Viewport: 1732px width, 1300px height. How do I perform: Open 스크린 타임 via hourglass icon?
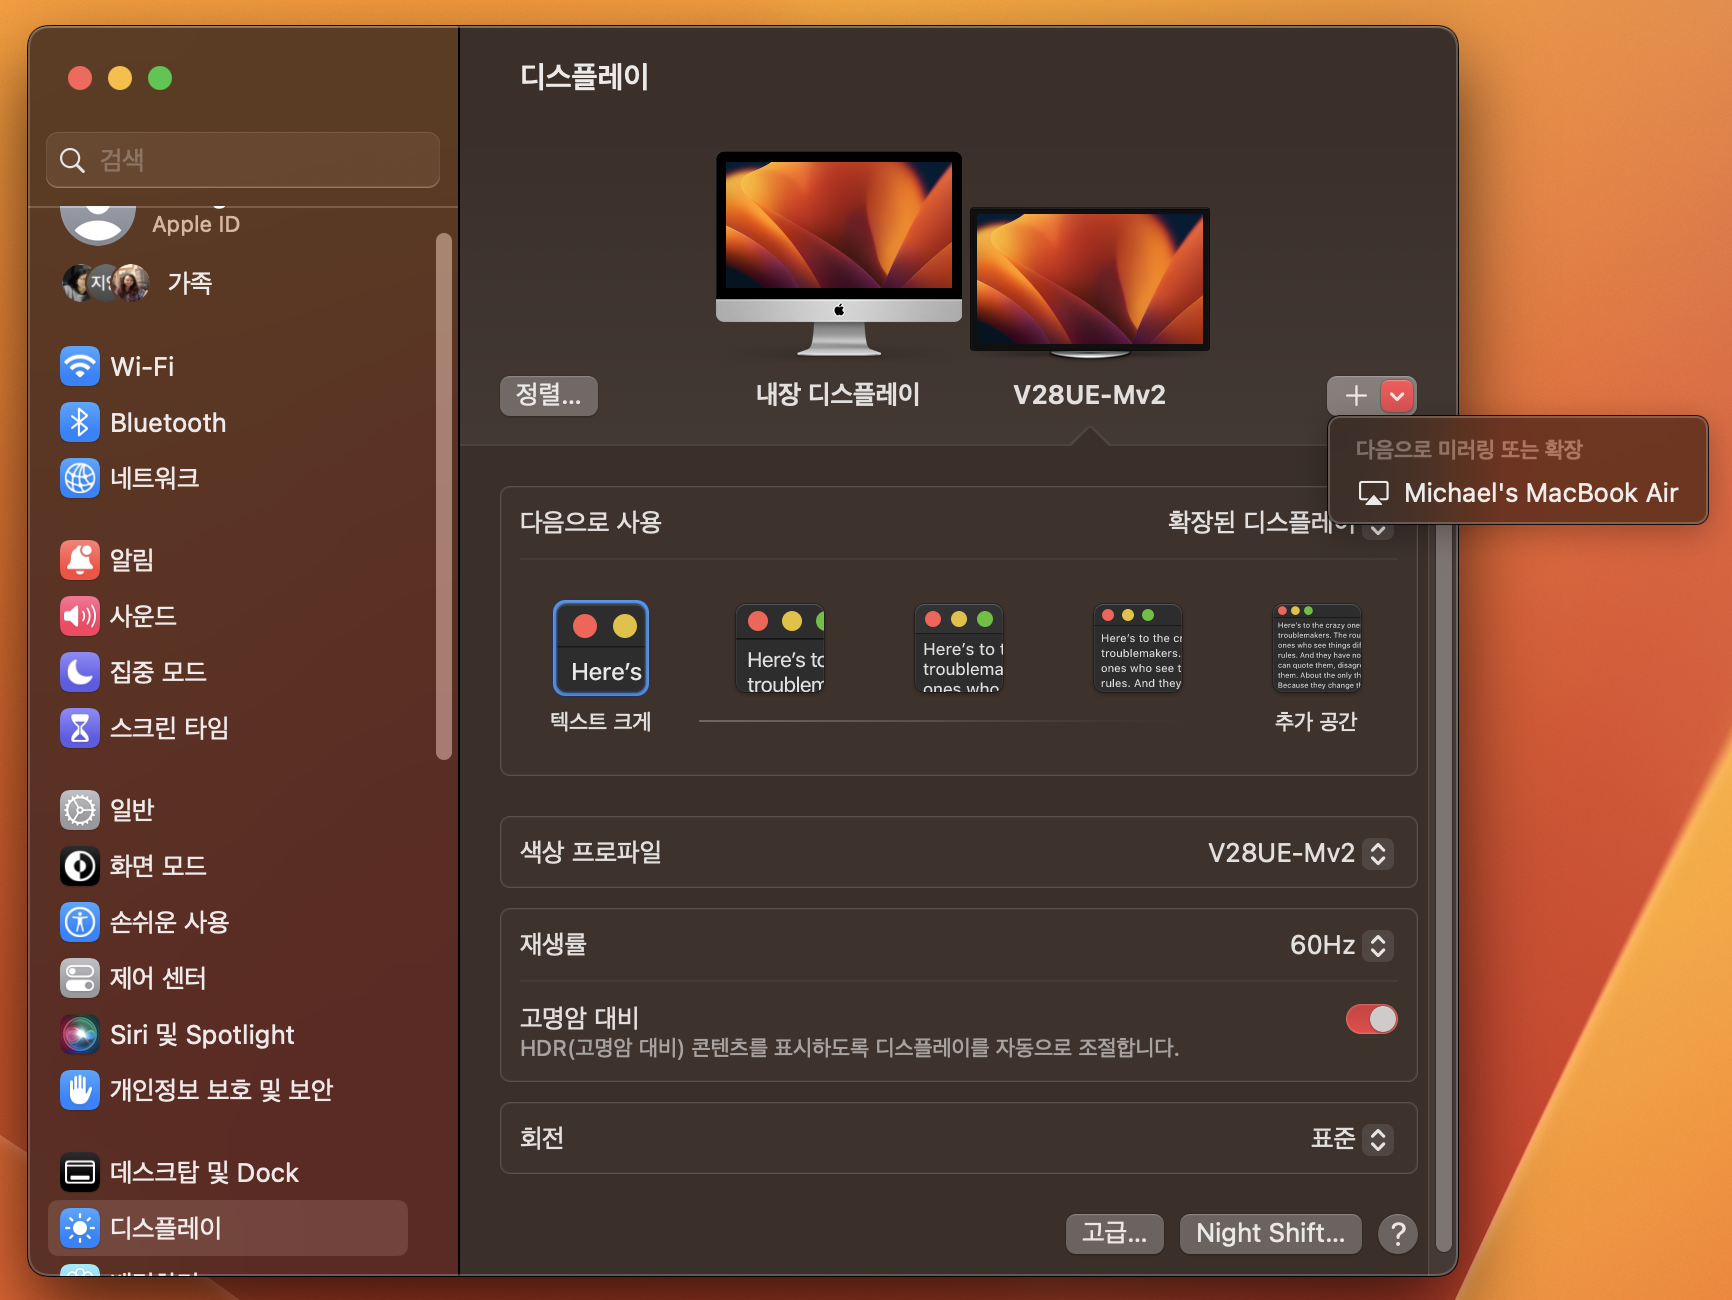tap(80, 728)
